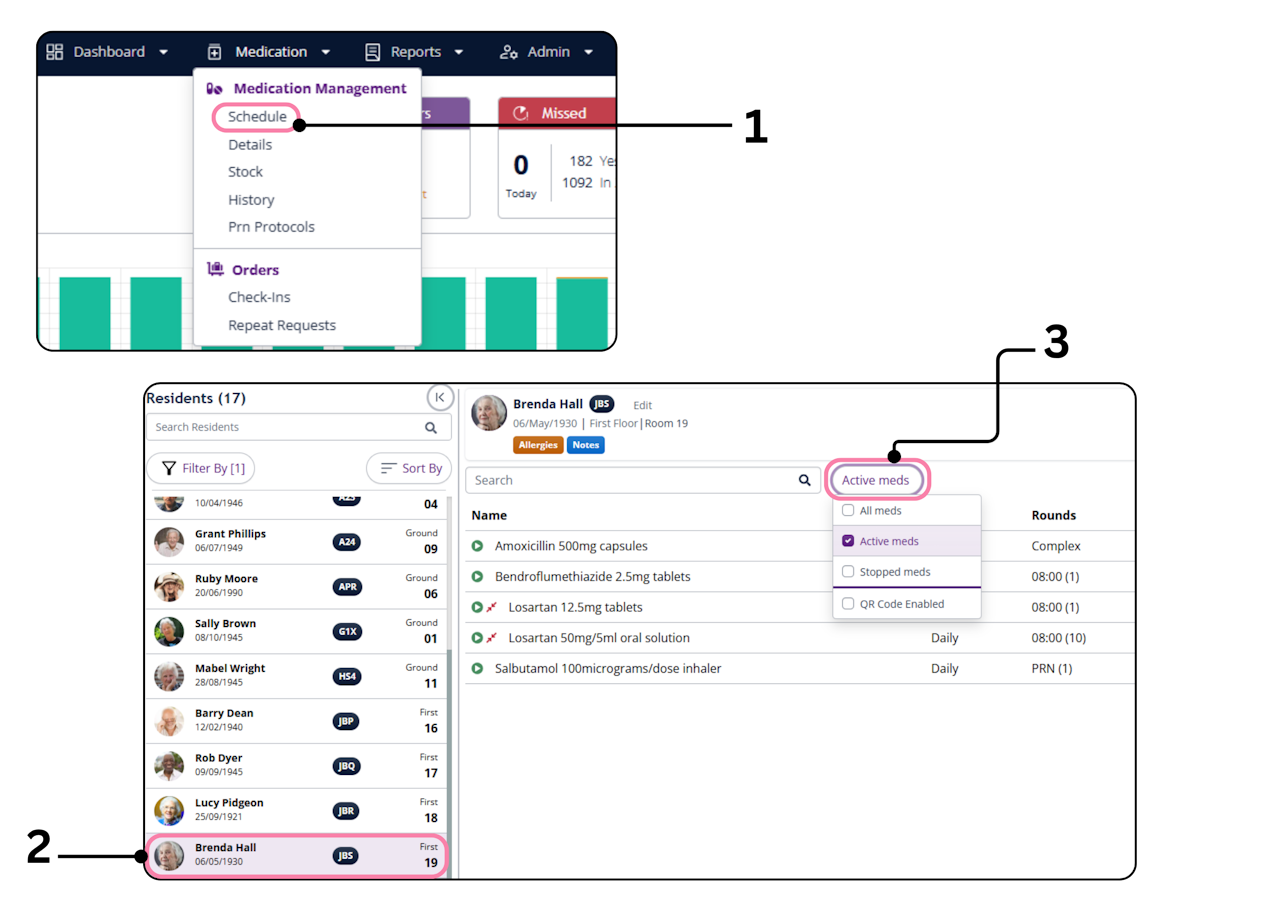Image resolution: width=1280 pixels, height=905 pixels.
Task: Click the green play icon beside Amoxicillin
Action: click(x=478, y=546)
